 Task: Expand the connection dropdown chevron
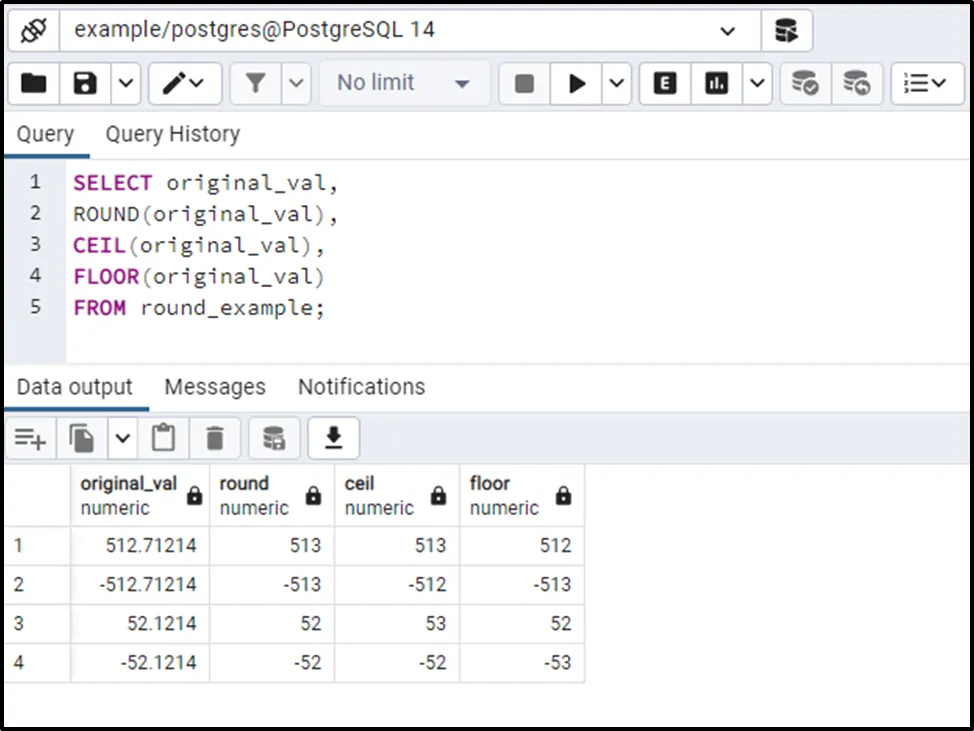pyautogui.click(x=728, y=30)
